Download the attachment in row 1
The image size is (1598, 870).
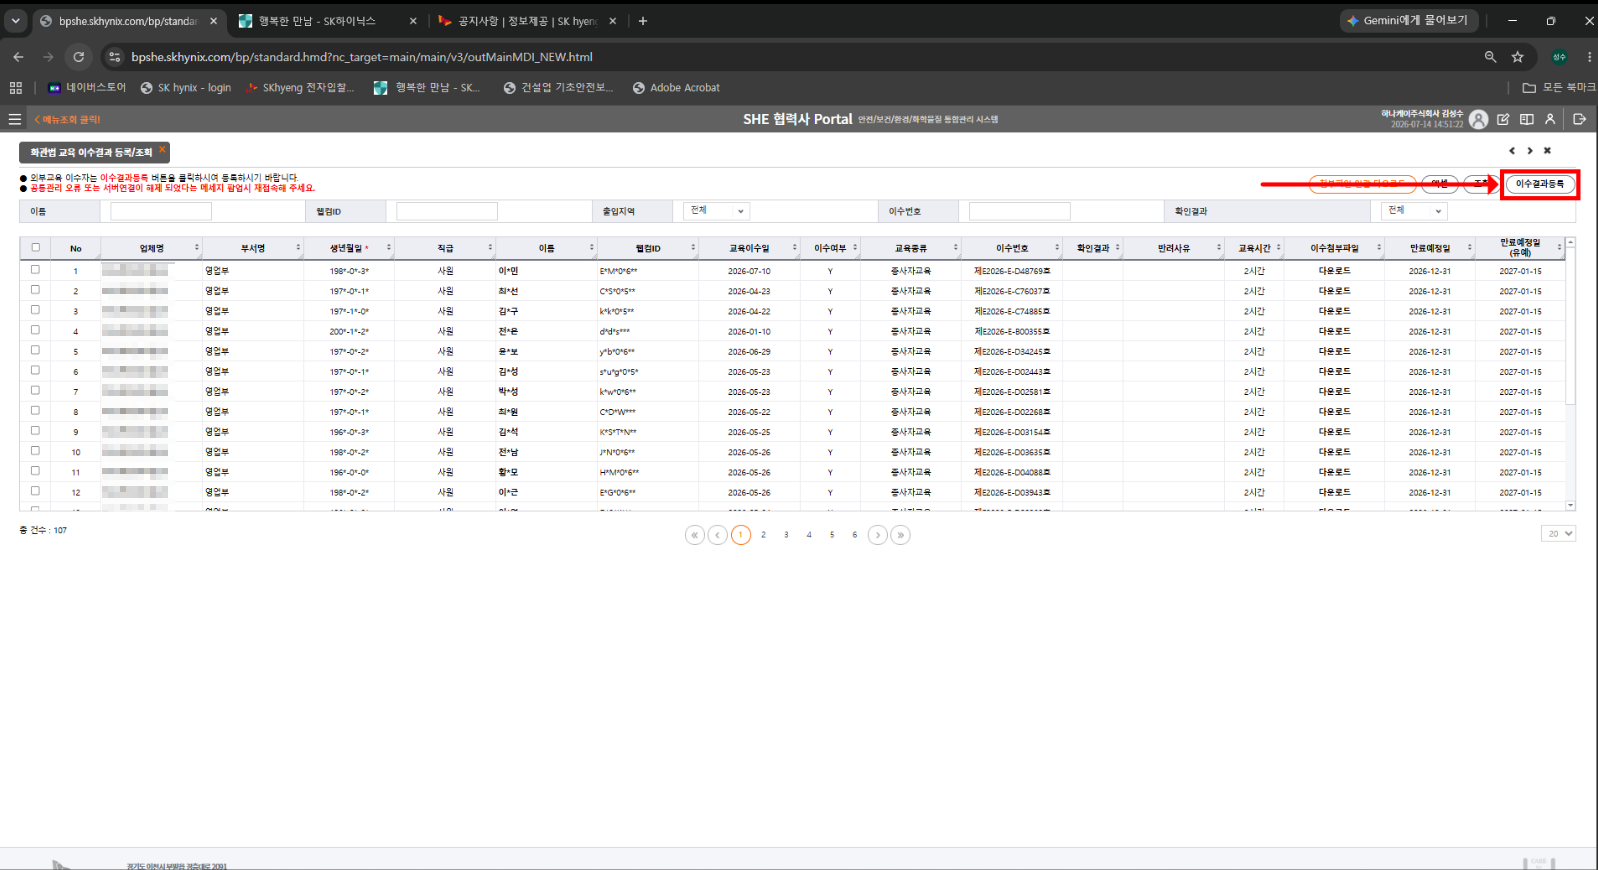pos(1334,271)
